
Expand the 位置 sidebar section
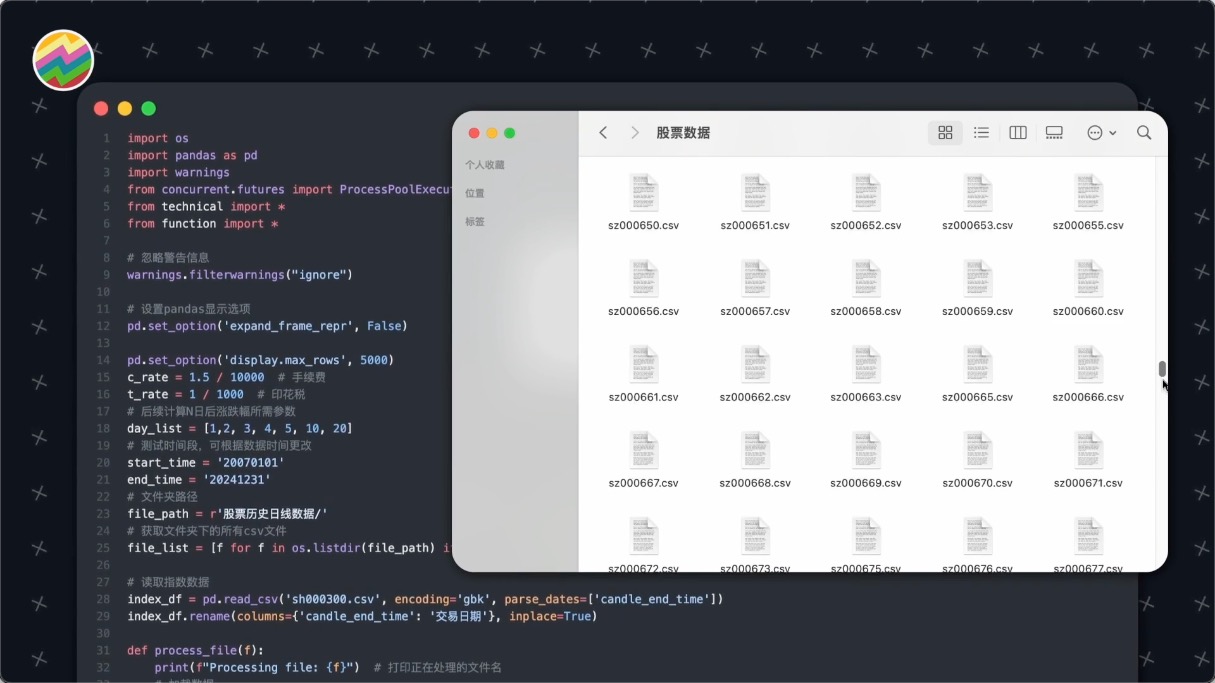click(x=475, y=193)
